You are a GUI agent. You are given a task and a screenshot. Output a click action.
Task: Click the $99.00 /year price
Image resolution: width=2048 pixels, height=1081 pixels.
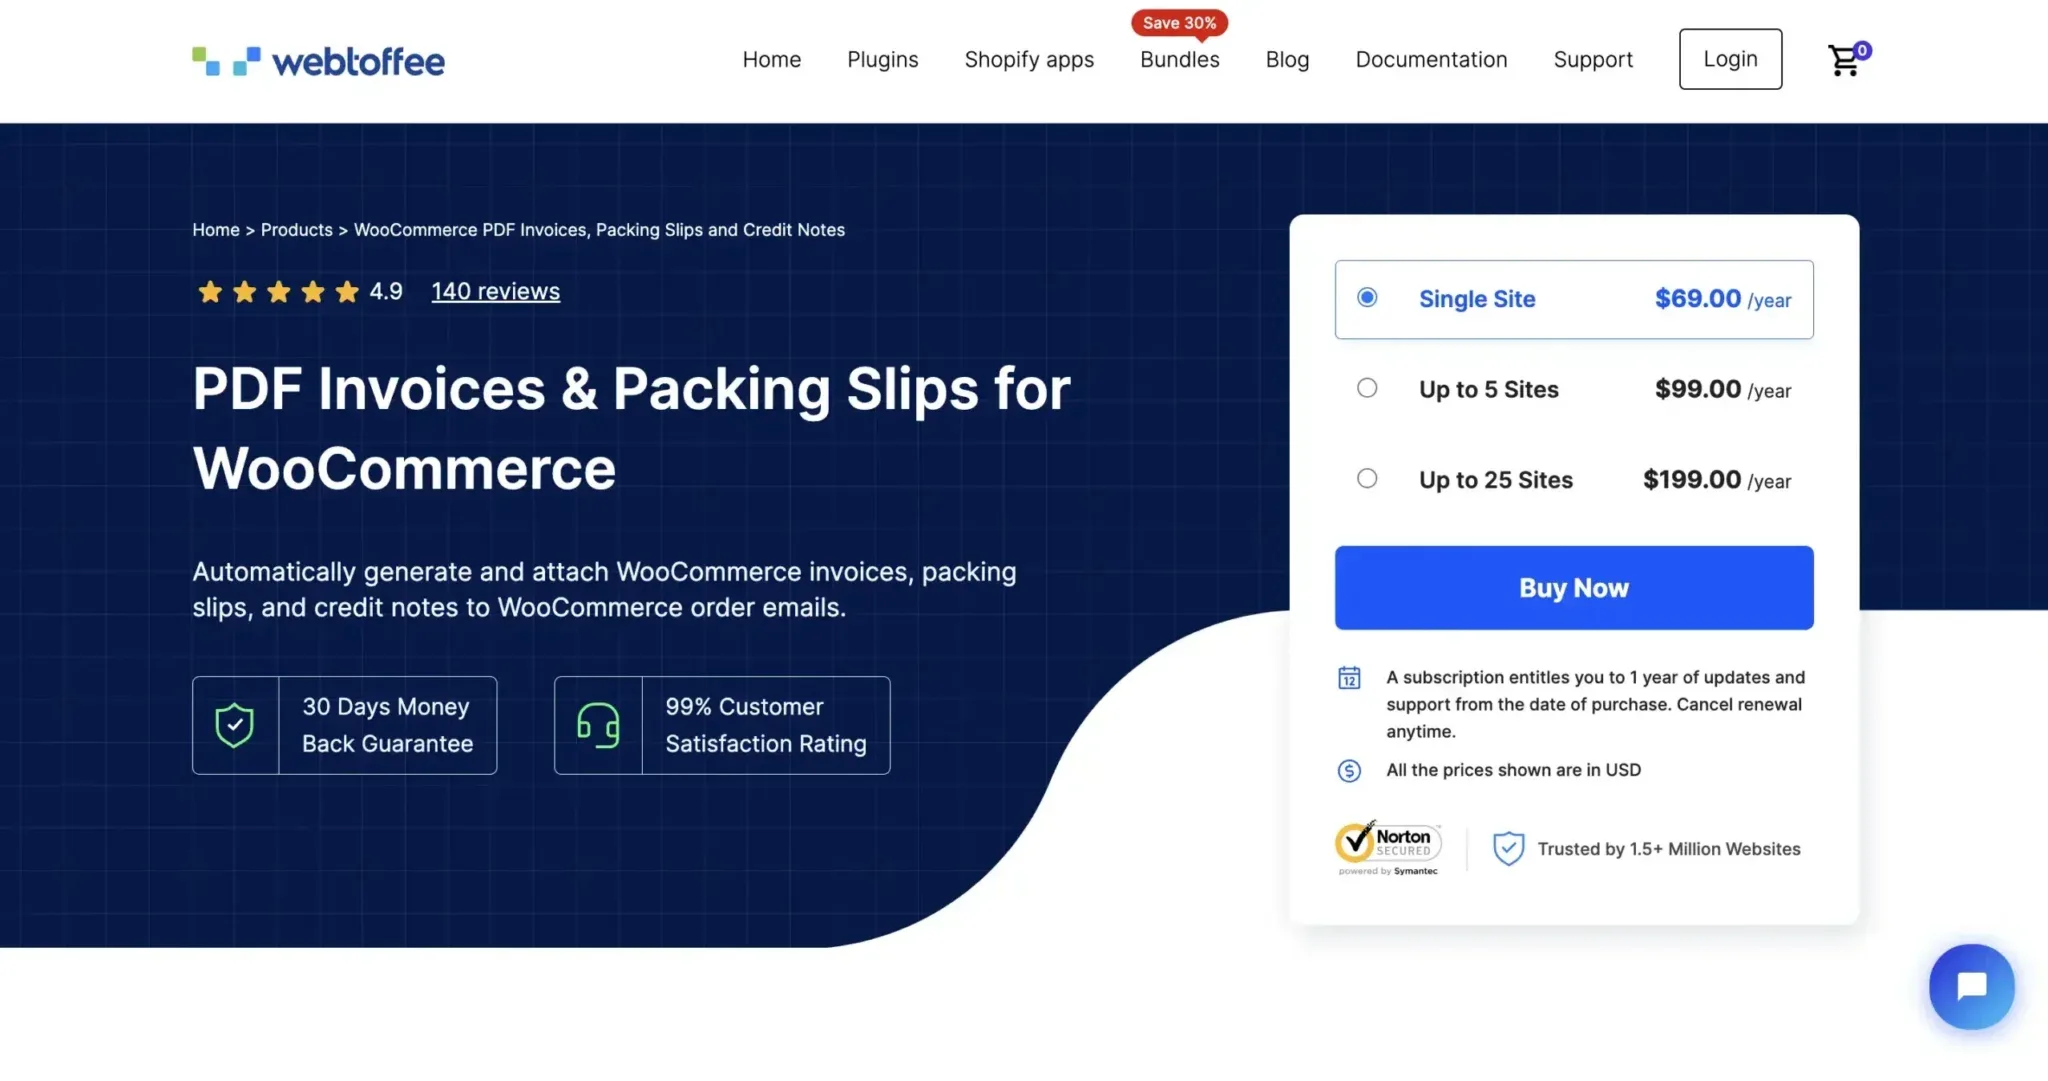pyautogui.click(x=1723, y=390)
